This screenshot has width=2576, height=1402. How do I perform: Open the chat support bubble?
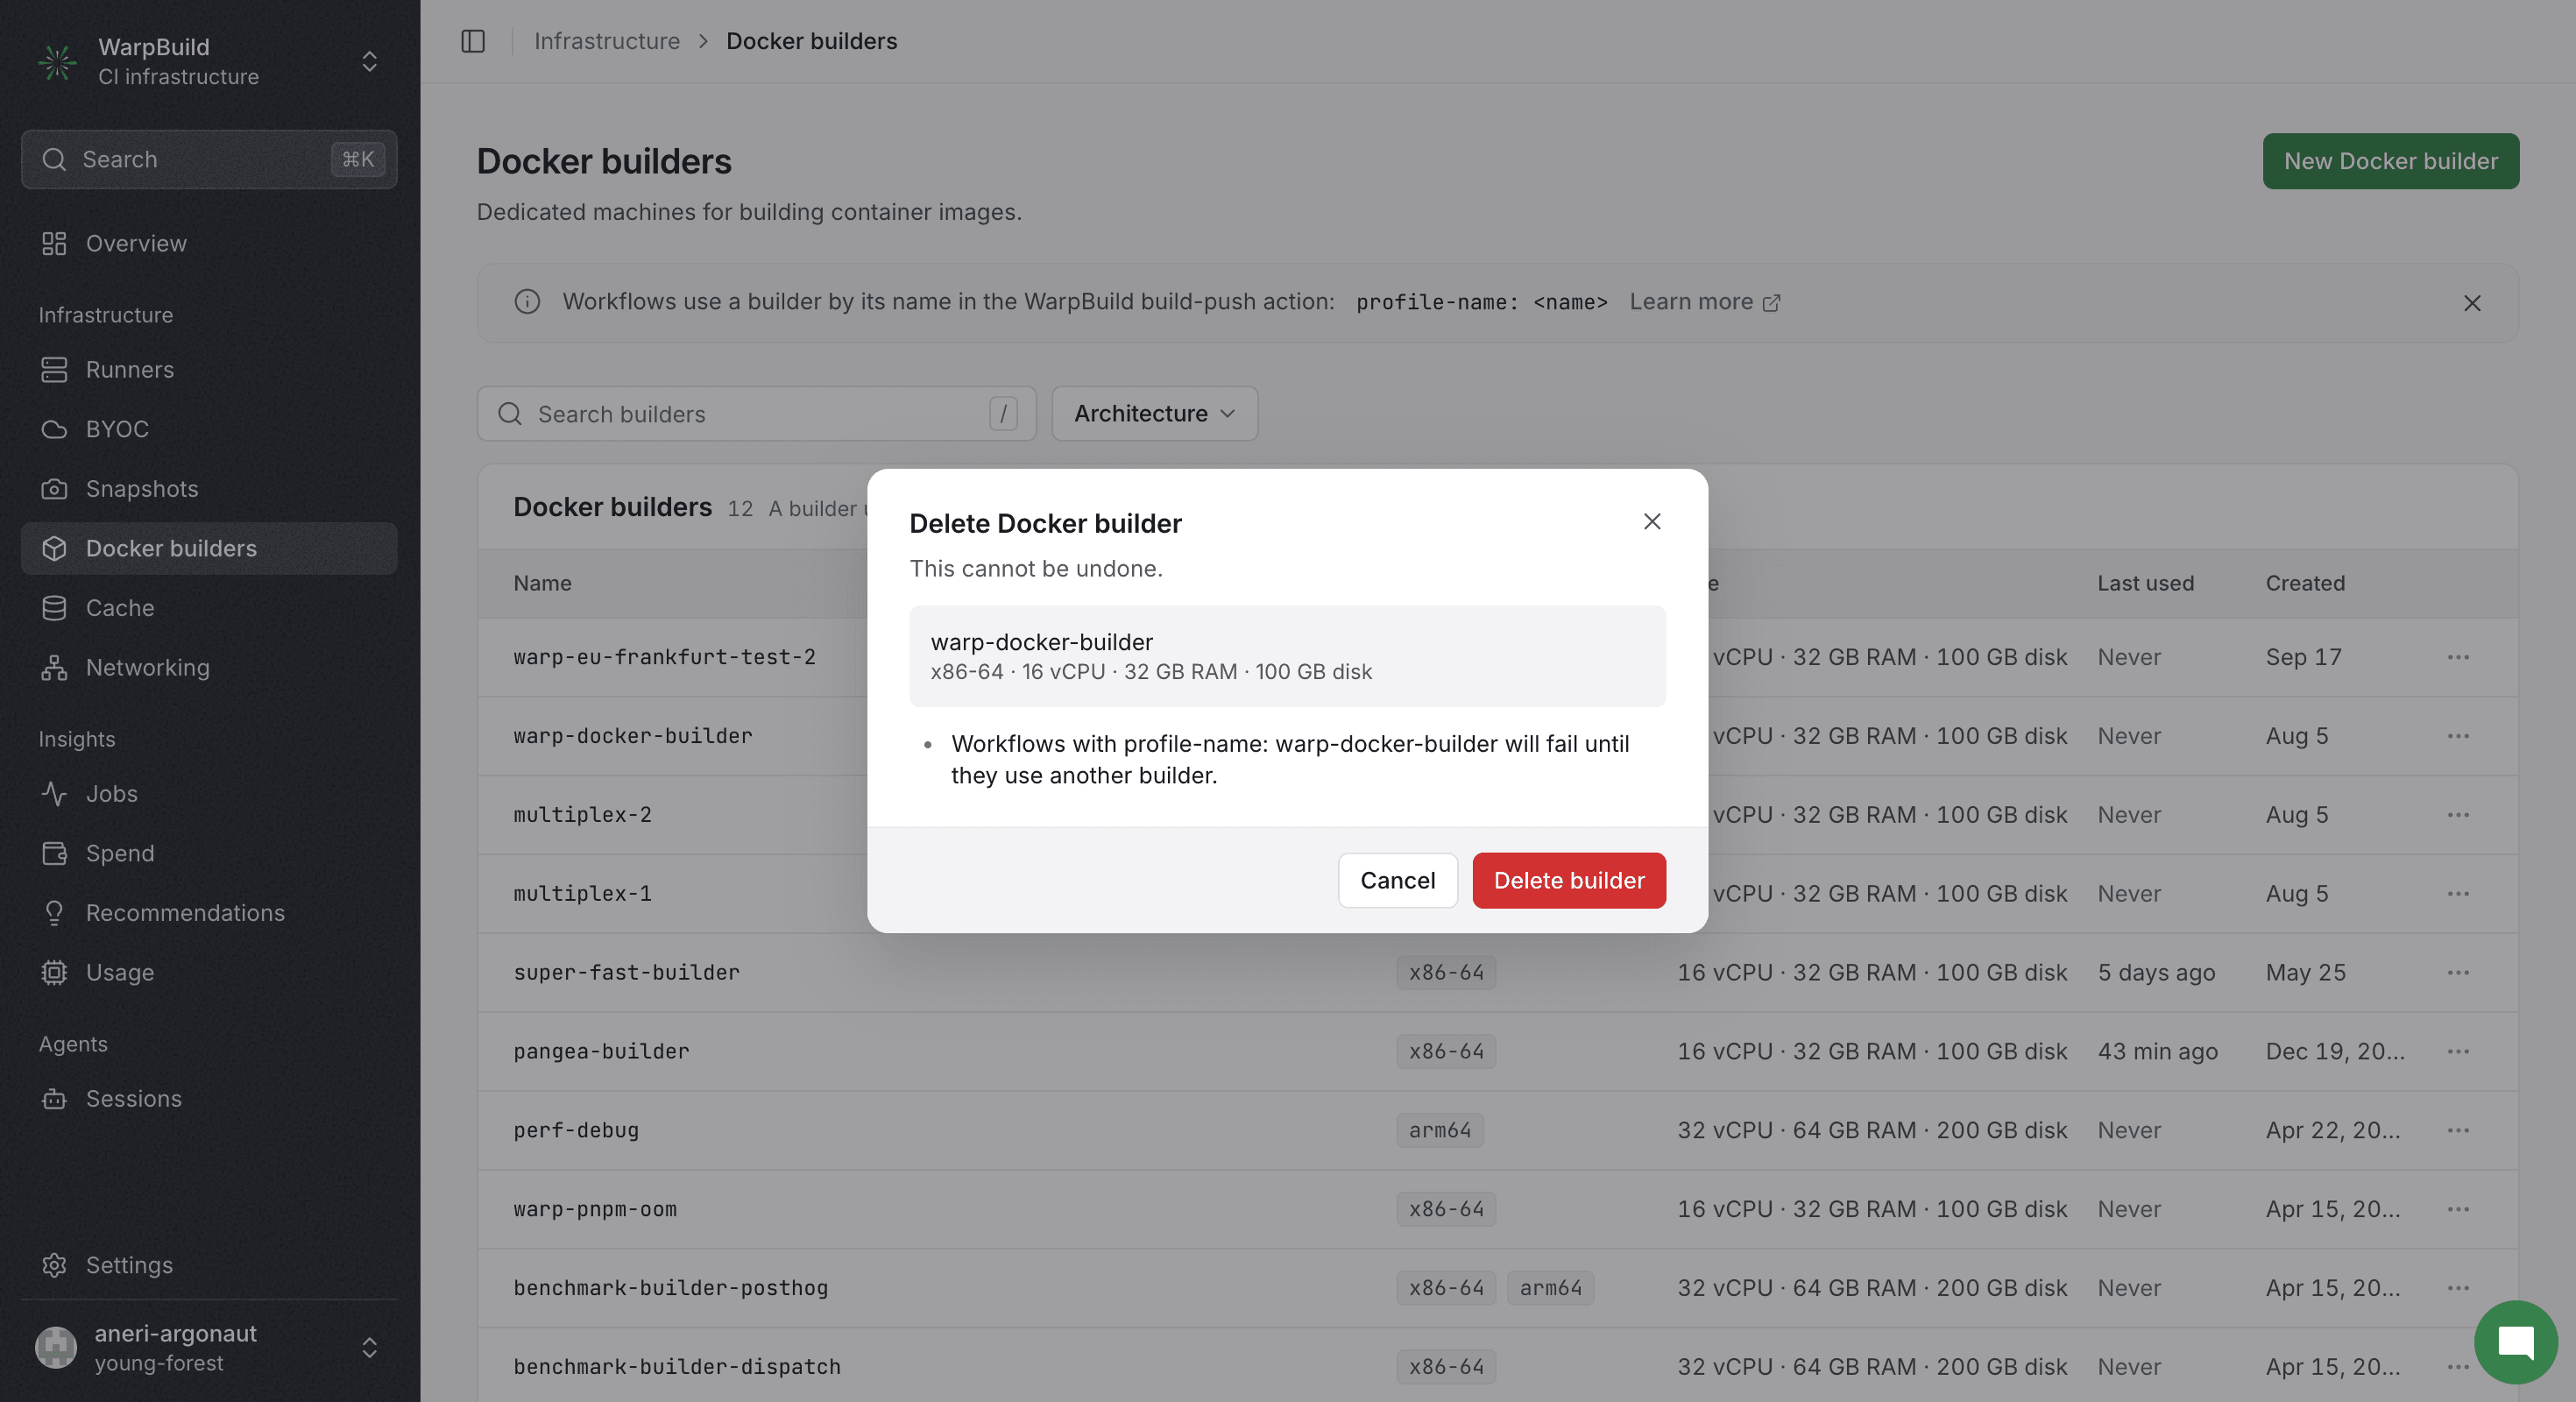pos(2515,1341)
